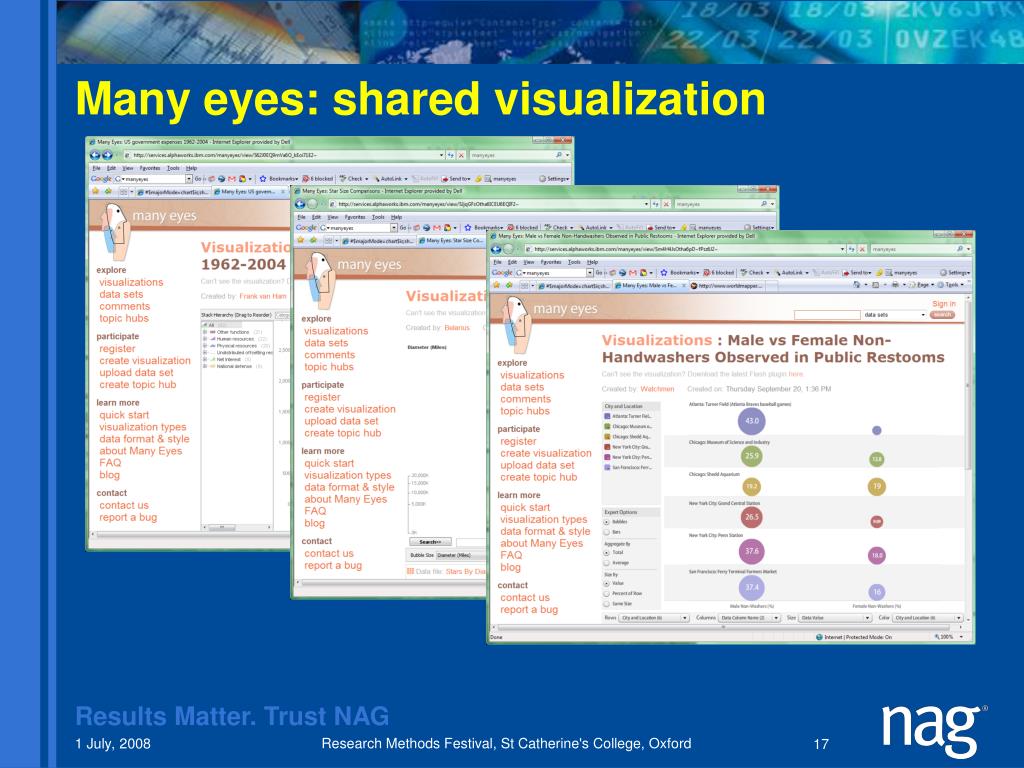Click Favorites star in US government expenses window
The height and width of the screenshot is (768, 1024).
[95, 191]
